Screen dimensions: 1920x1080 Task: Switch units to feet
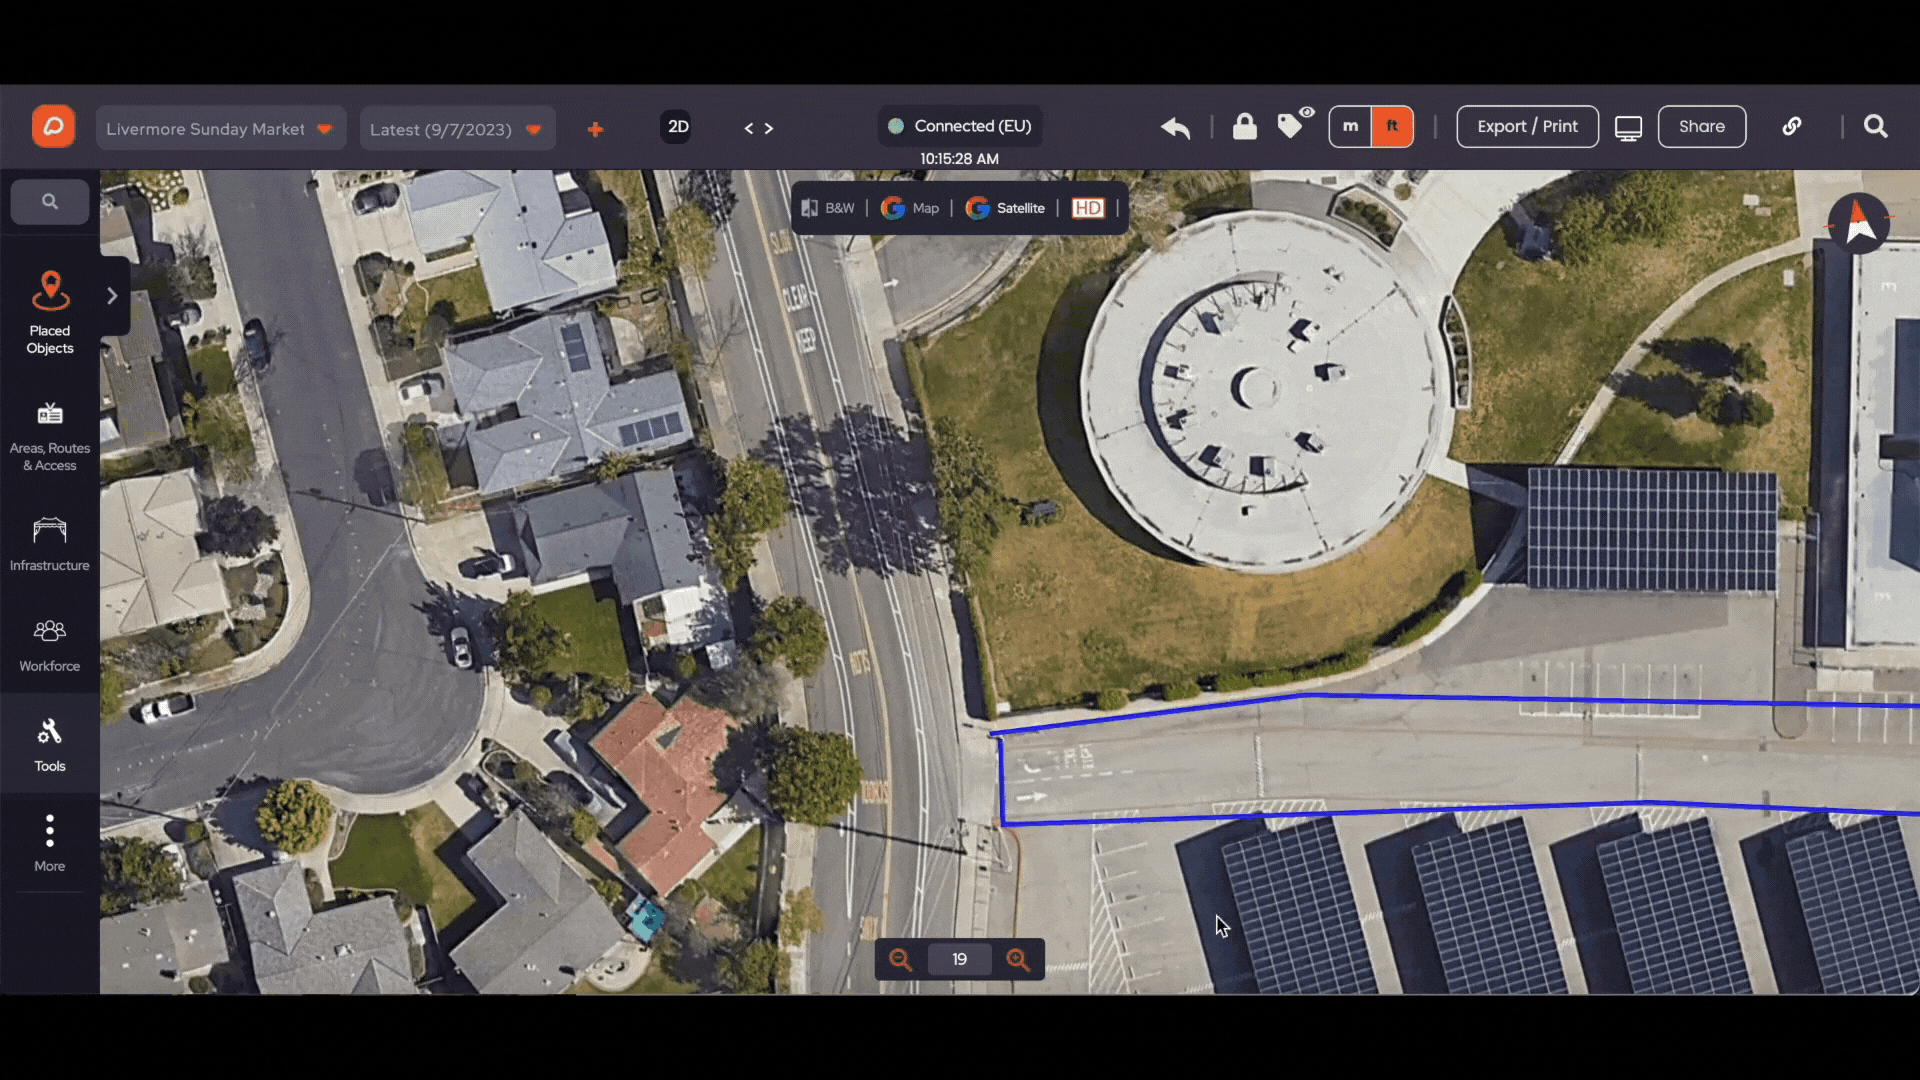[1392, 127]
